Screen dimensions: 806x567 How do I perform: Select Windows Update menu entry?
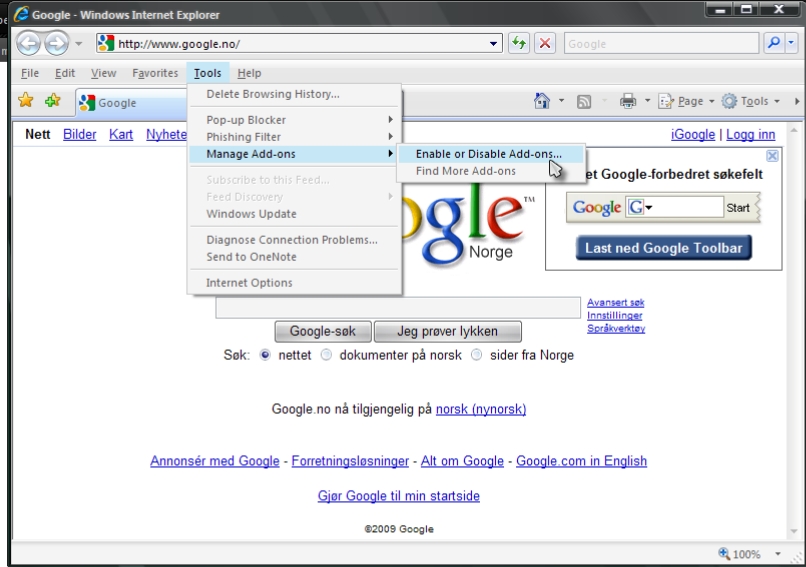coord(294,214)
